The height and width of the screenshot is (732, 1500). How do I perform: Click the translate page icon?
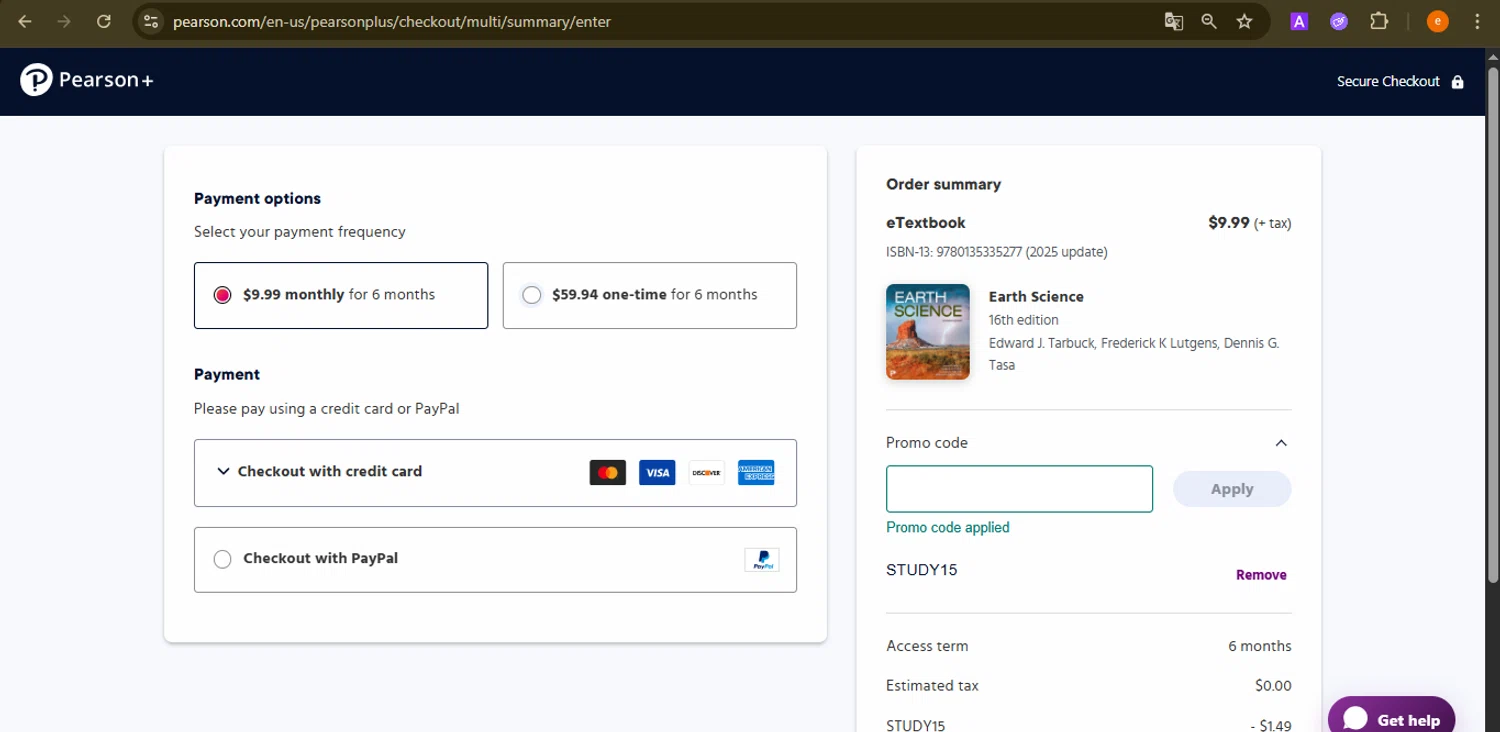tap(1174, 21)
